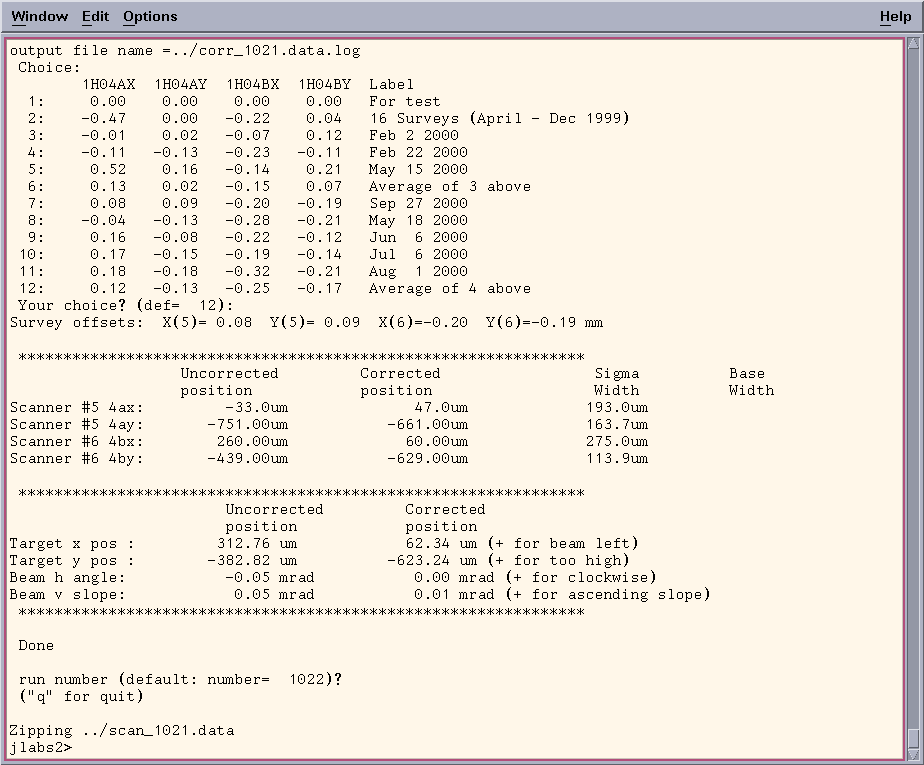The width and height of the screenshot is (924, 765).
Task: Click 'Scanner #5 4ax:' row label
Action: [x=77, y=408]
